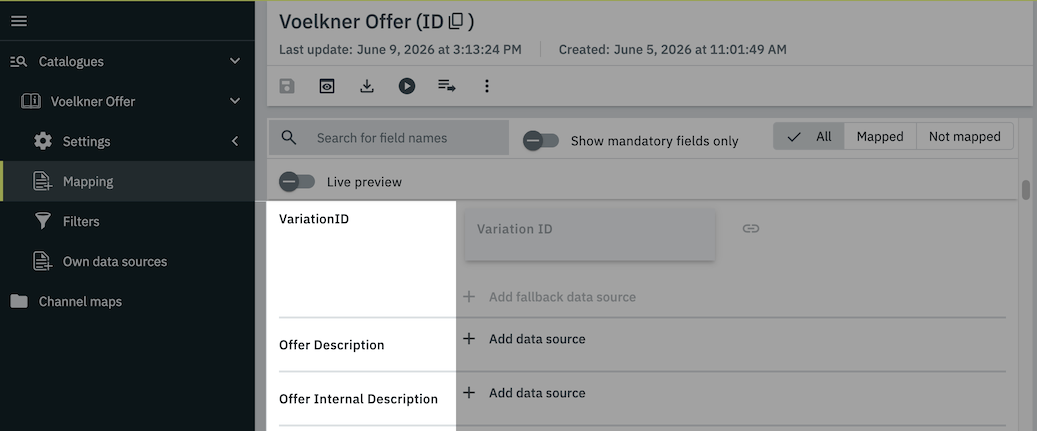
Task: Show only Not mapped fields
Action: [964, 136]
